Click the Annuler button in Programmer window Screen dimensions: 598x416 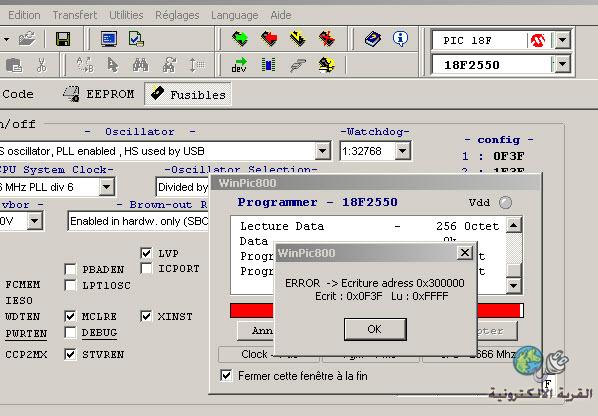[x=255, y=331]
